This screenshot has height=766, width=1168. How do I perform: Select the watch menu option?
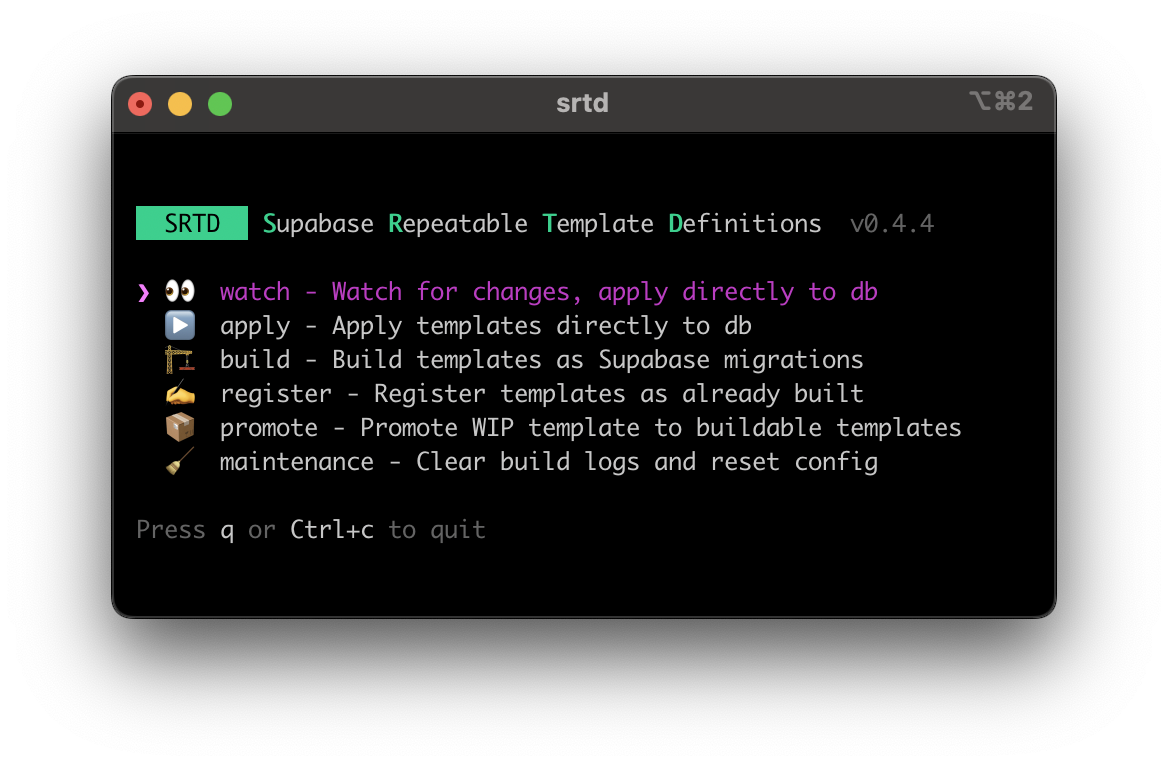click(x=548, y=292)
